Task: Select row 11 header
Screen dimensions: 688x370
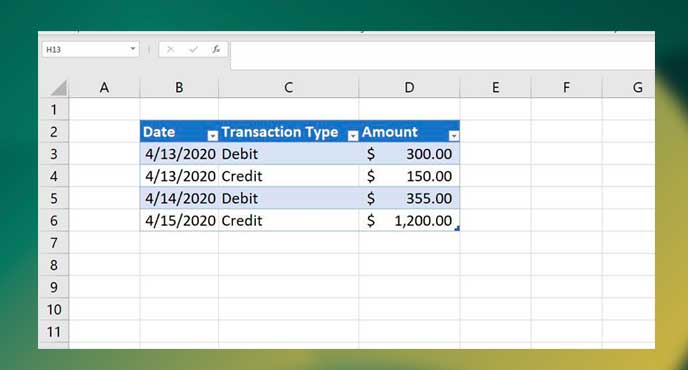Action: 54,332
